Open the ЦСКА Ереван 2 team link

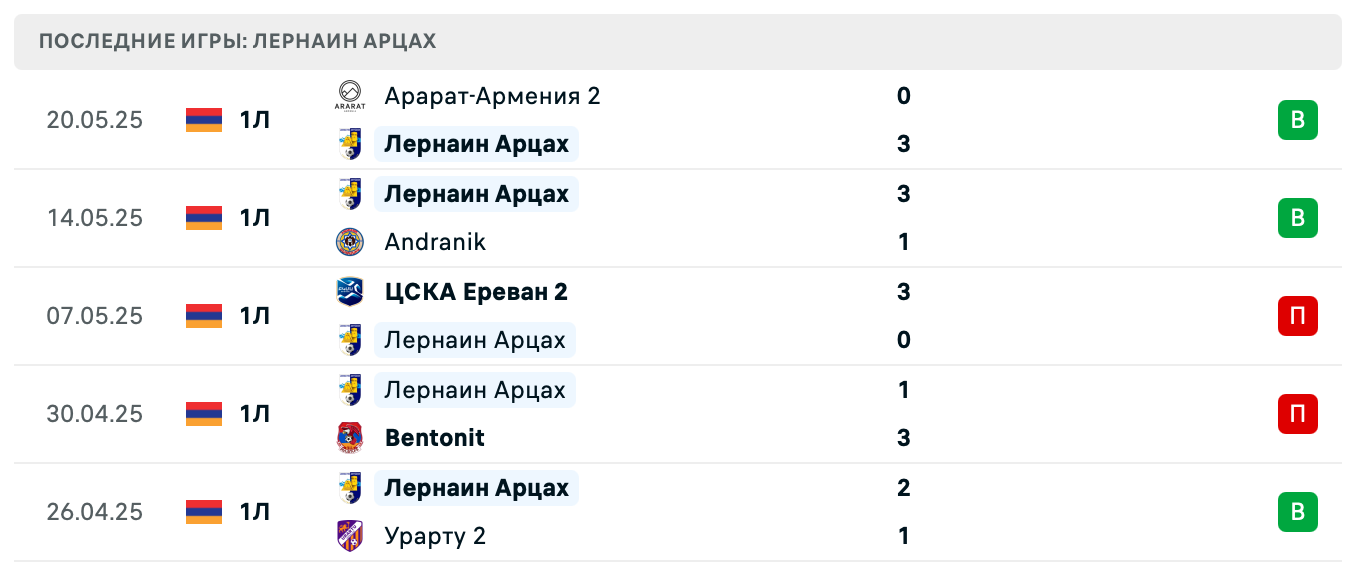tap(476, 292)
